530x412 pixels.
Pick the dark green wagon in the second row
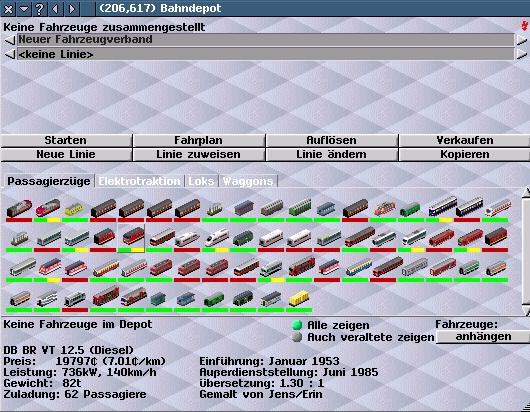click(243, 237)
